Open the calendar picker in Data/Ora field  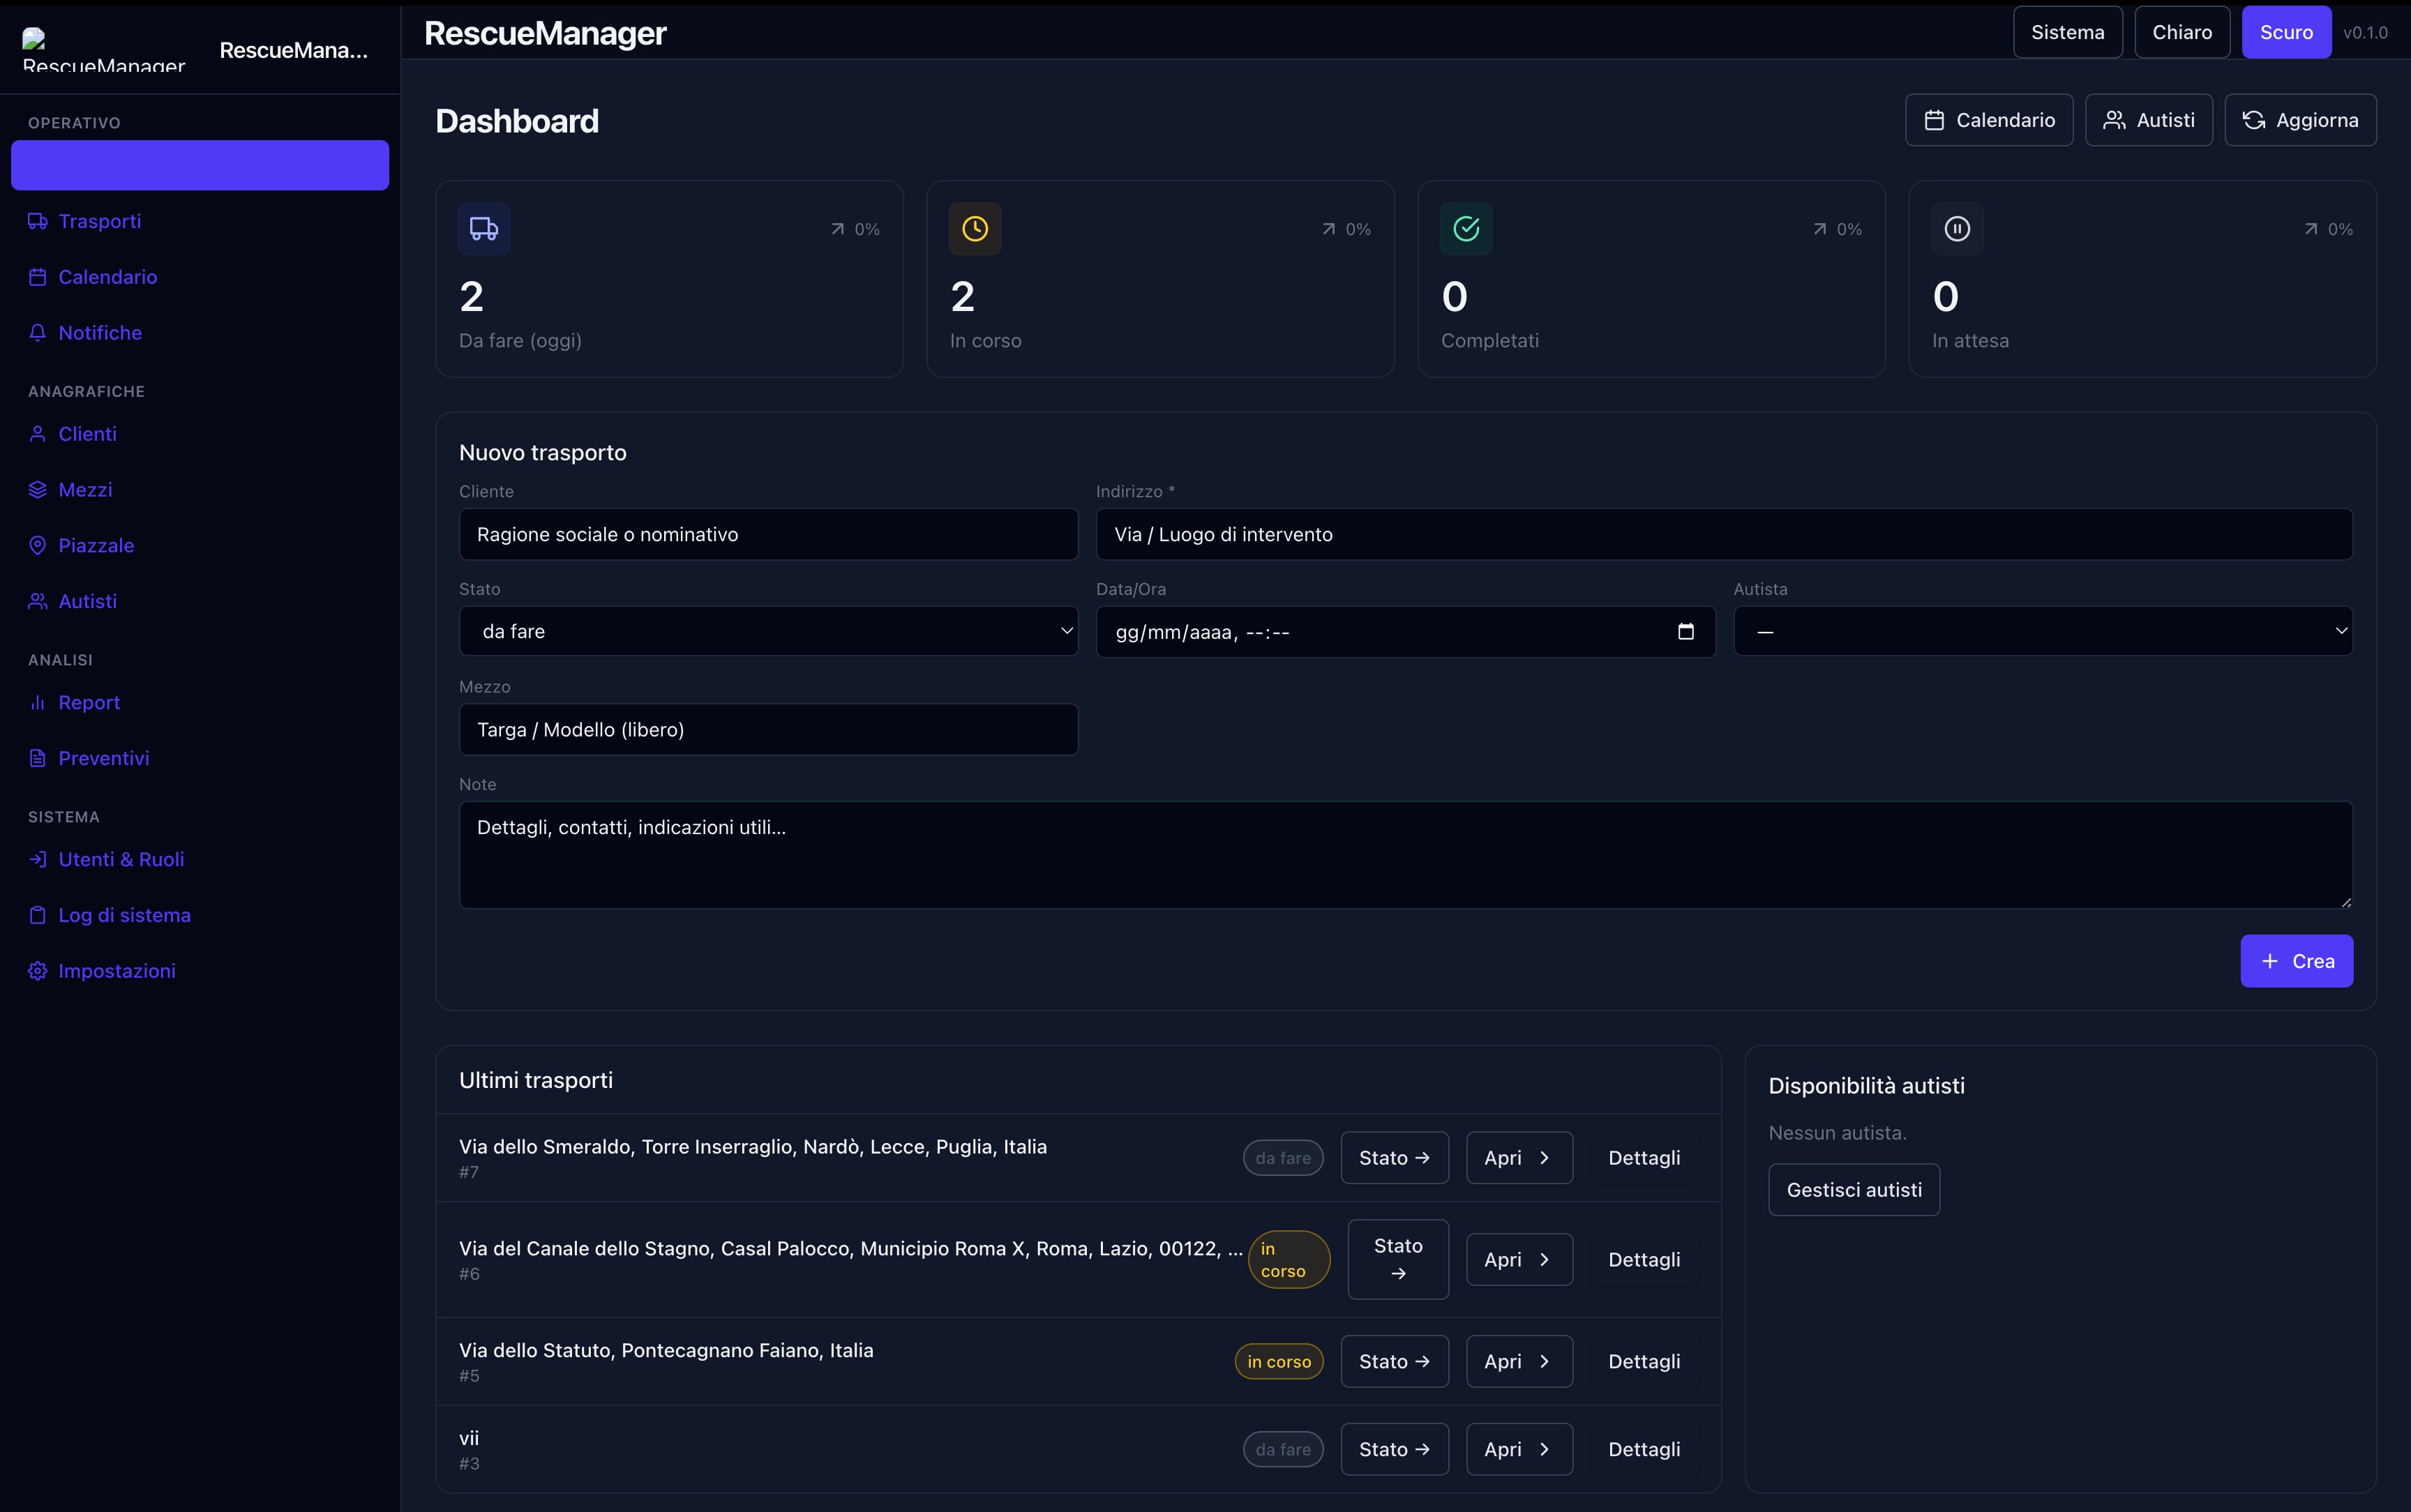pos(1685,632)
